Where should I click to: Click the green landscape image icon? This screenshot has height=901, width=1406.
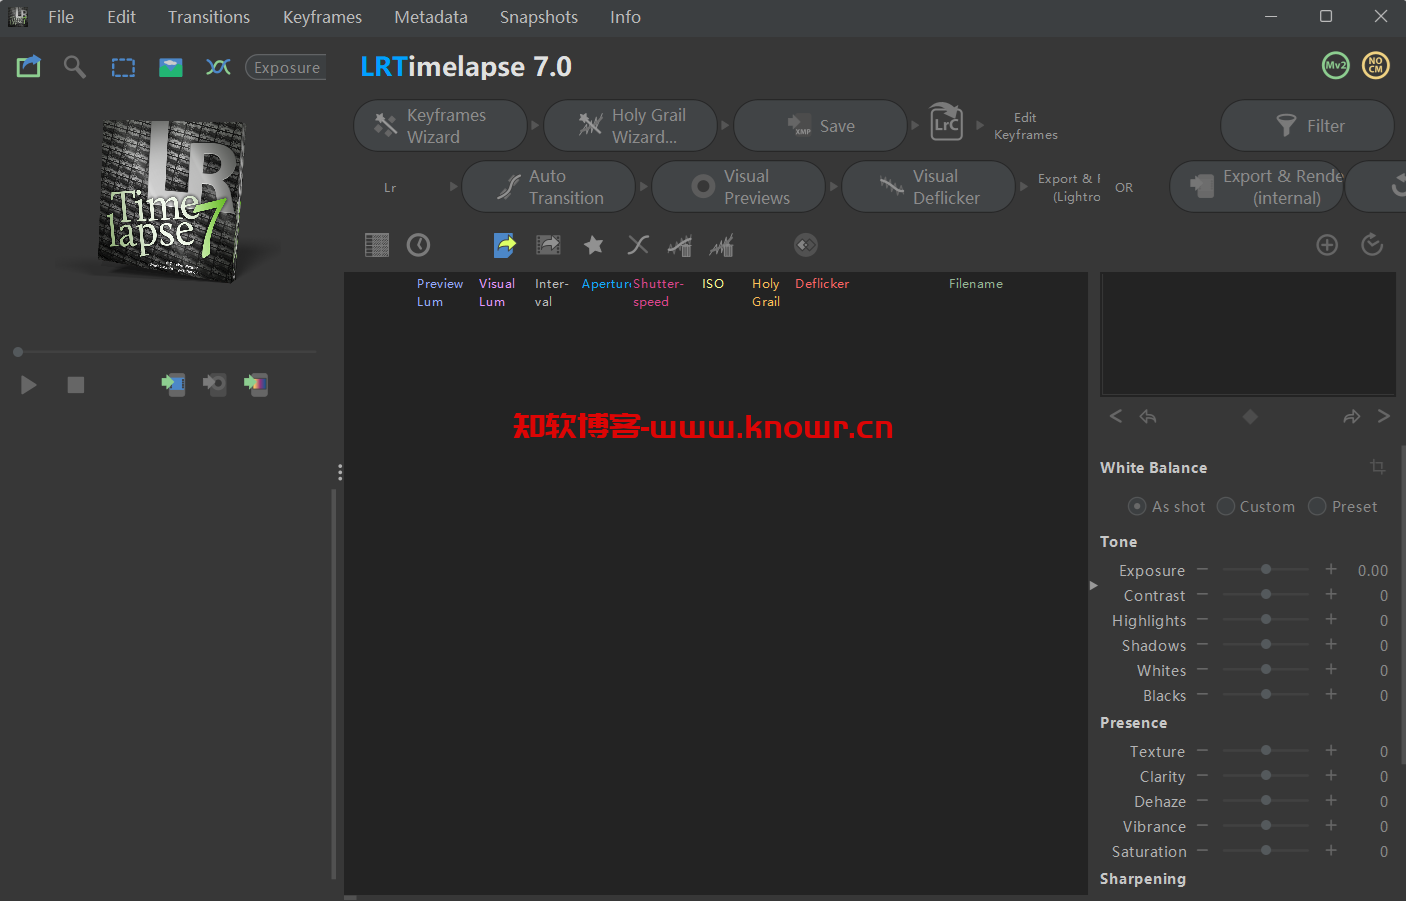click(x=171, y=67)
